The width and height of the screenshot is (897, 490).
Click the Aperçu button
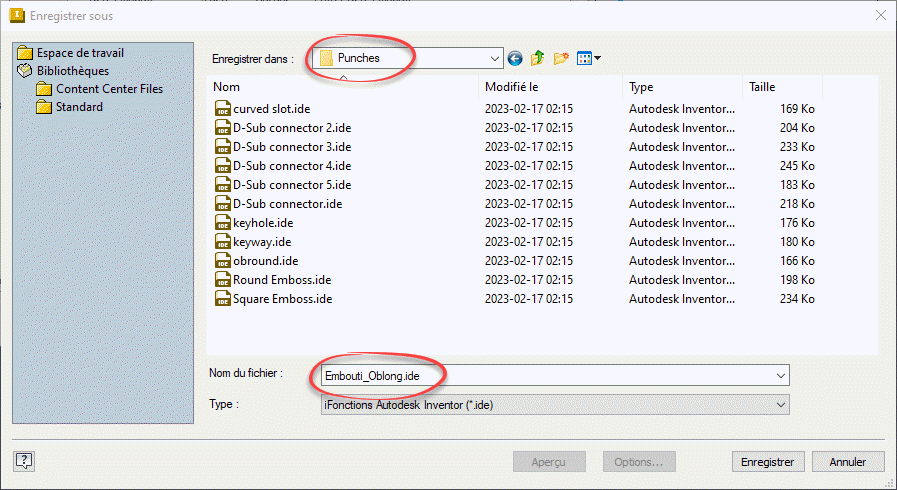point(549,461)
